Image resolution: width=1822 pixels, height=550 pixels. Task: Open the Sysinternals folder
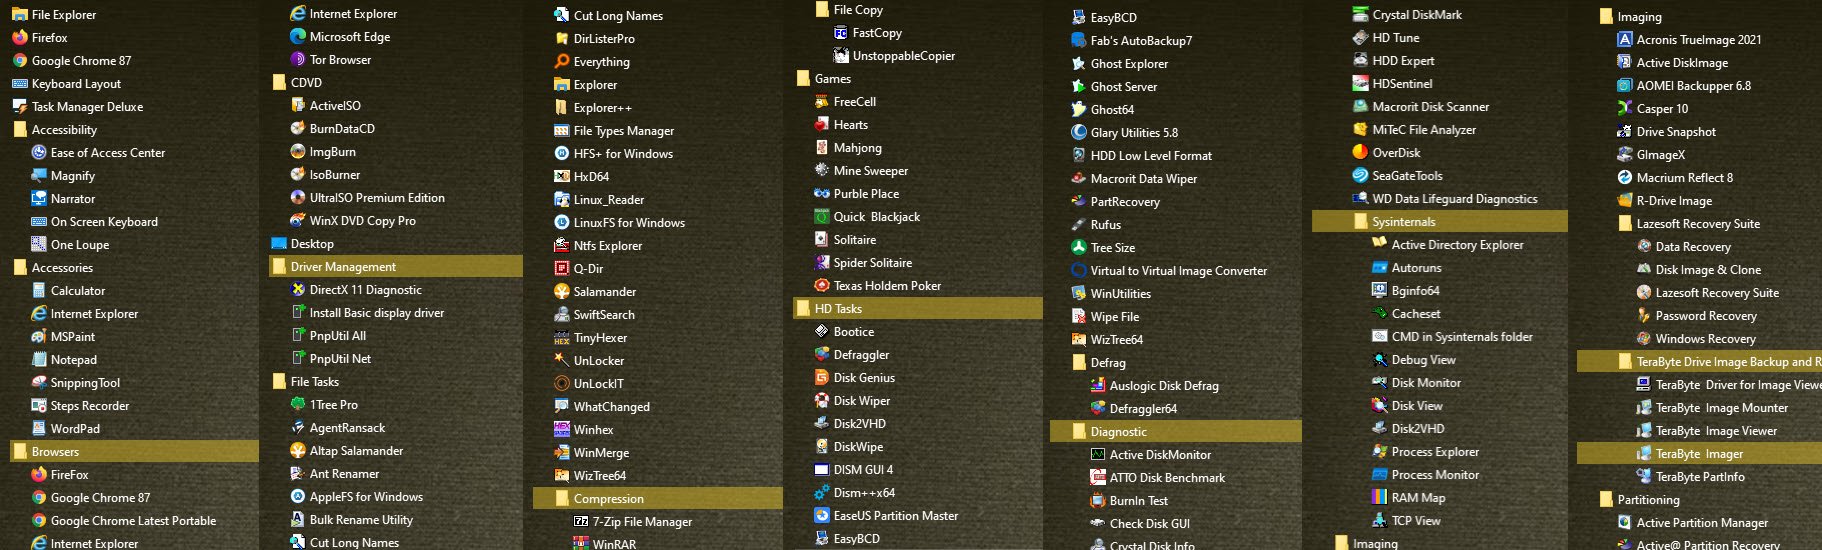[1440, 222]
